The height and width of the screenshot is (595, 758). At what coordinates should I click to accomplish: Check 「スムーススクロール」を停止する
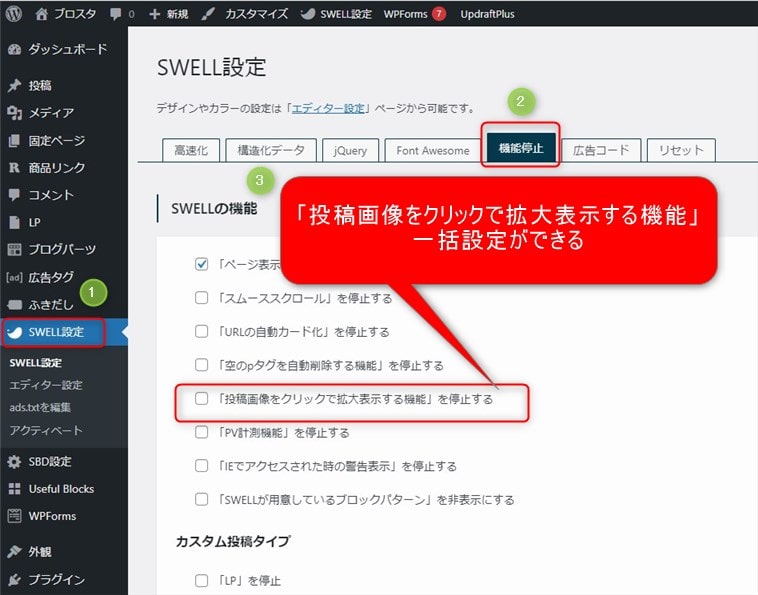(202, 298)
